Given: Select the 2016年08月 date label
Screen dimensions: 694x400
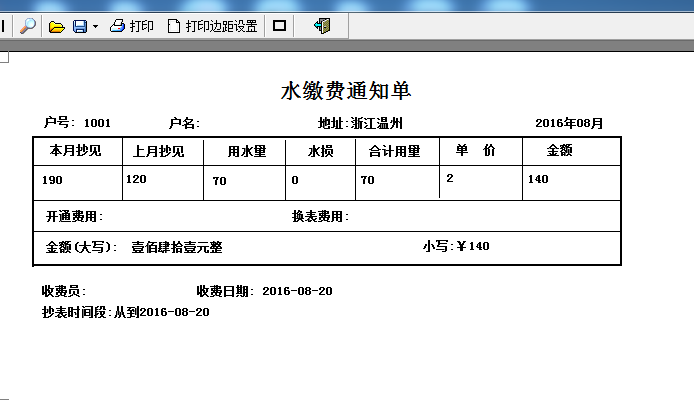Looking at the screenshot, I should [569, 123].
